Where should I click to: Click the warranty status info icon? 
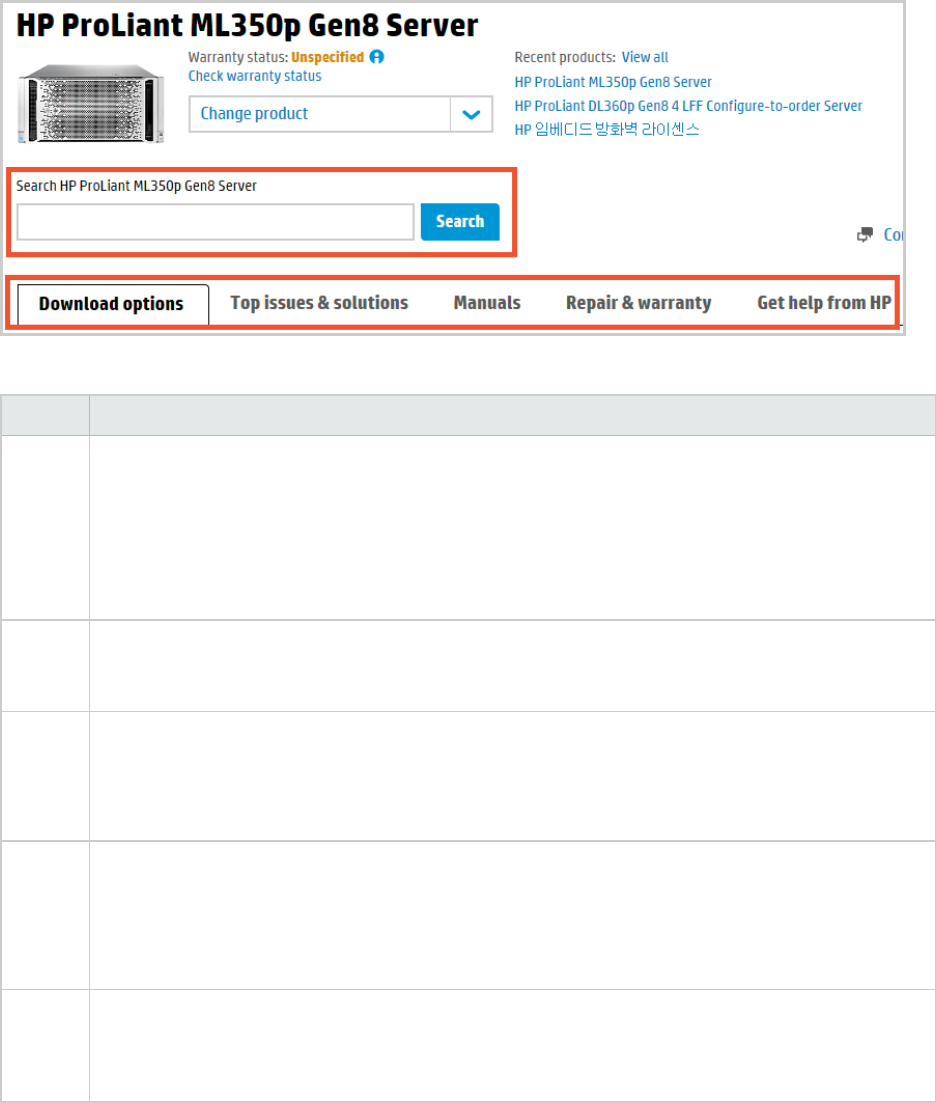pos(377,57)
